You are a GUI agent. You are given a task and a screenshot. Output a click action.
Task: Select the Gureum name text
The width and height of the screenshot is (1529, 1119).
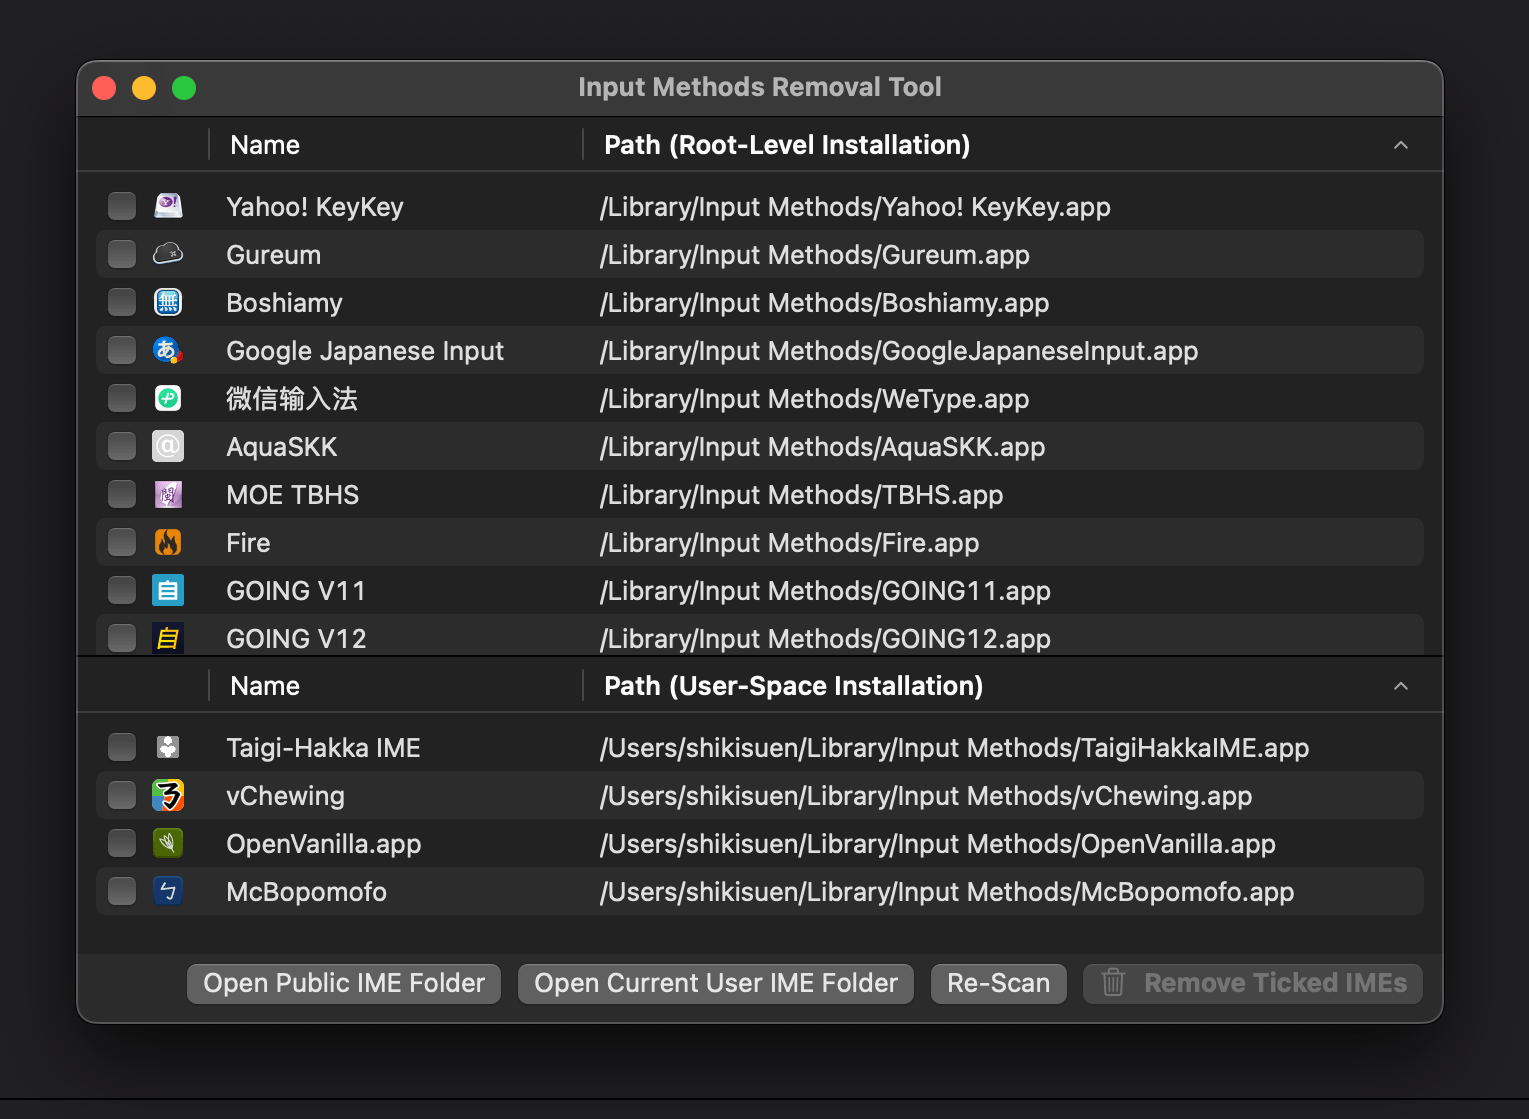(x=274, y=255)
